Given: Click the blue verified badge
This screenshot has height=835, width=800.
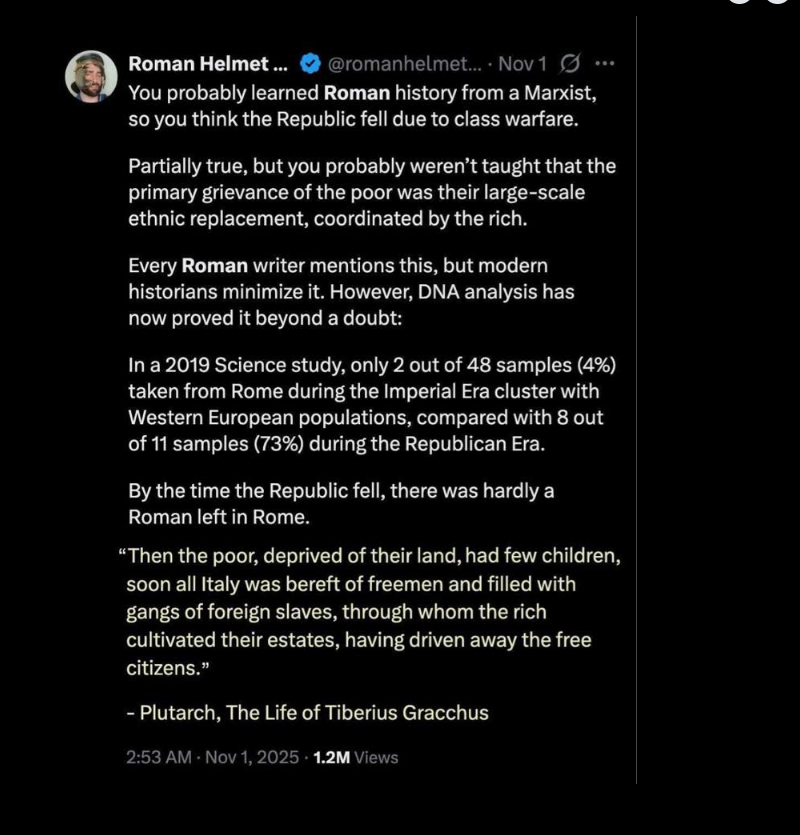Looking at the screenshot, I should click(x=310, y=64).
